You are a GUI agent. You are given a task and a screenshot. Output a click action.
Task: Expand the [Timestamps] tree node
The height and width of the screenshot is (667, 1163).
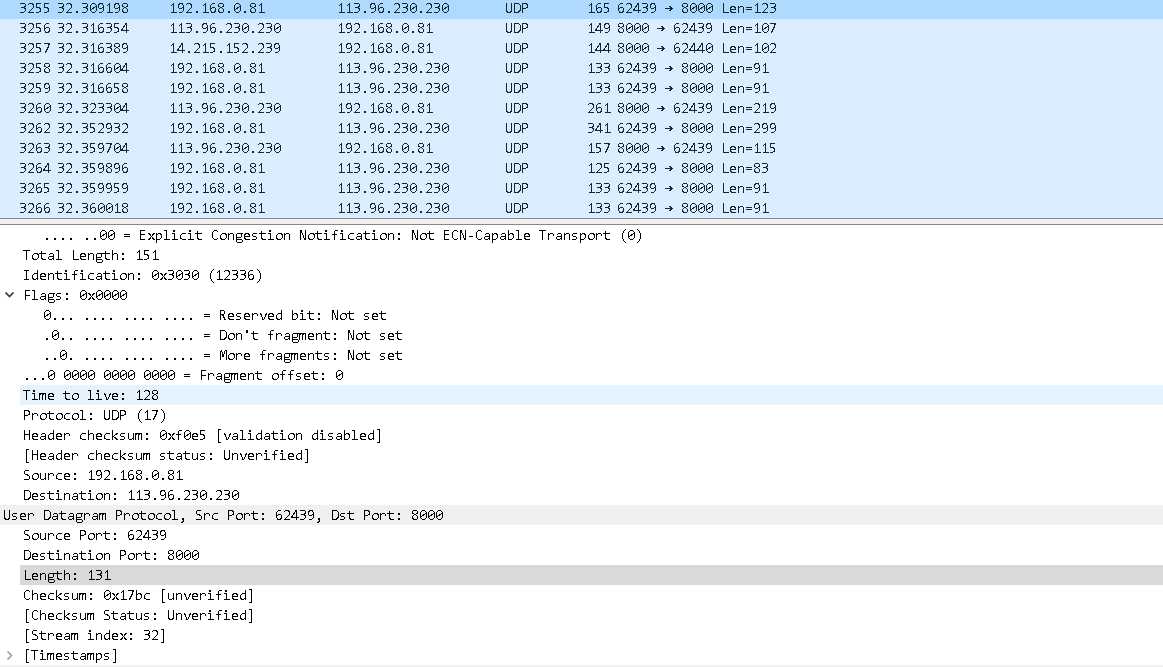[10, 656]
